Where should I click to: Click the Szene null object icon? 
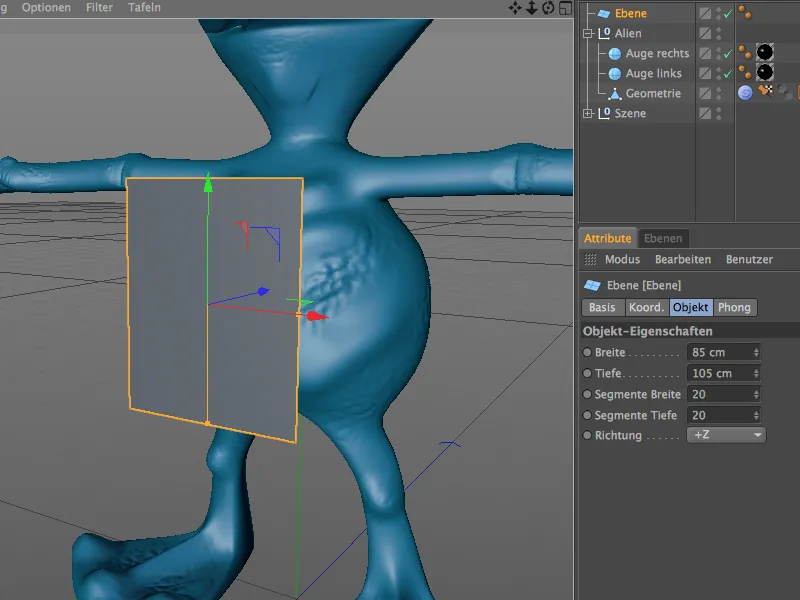[x=604, y=113]
